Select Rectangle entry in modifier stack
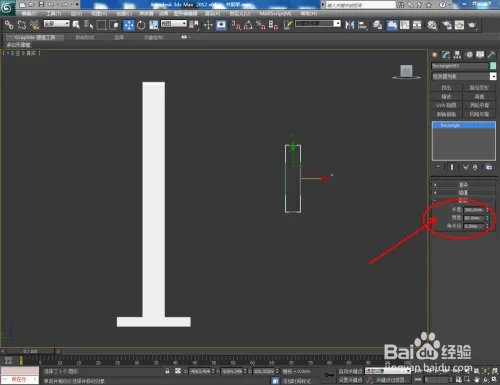The image size is (500, 385). (464, 125)
